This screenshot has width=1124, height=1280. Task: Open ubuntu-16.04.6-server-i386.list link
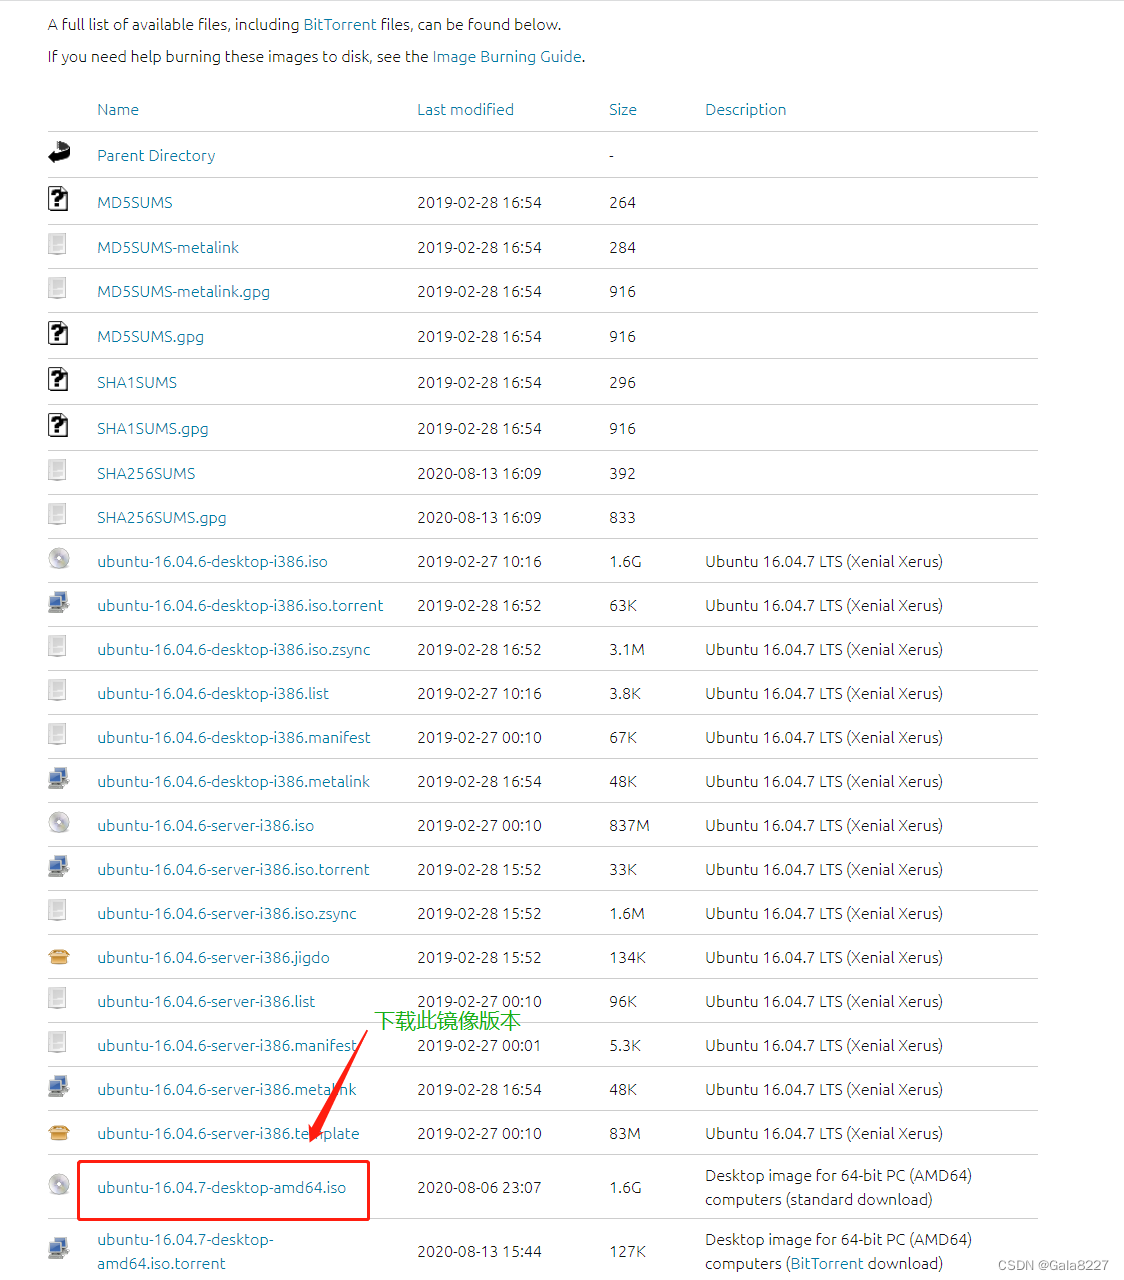pos(206,1001)
